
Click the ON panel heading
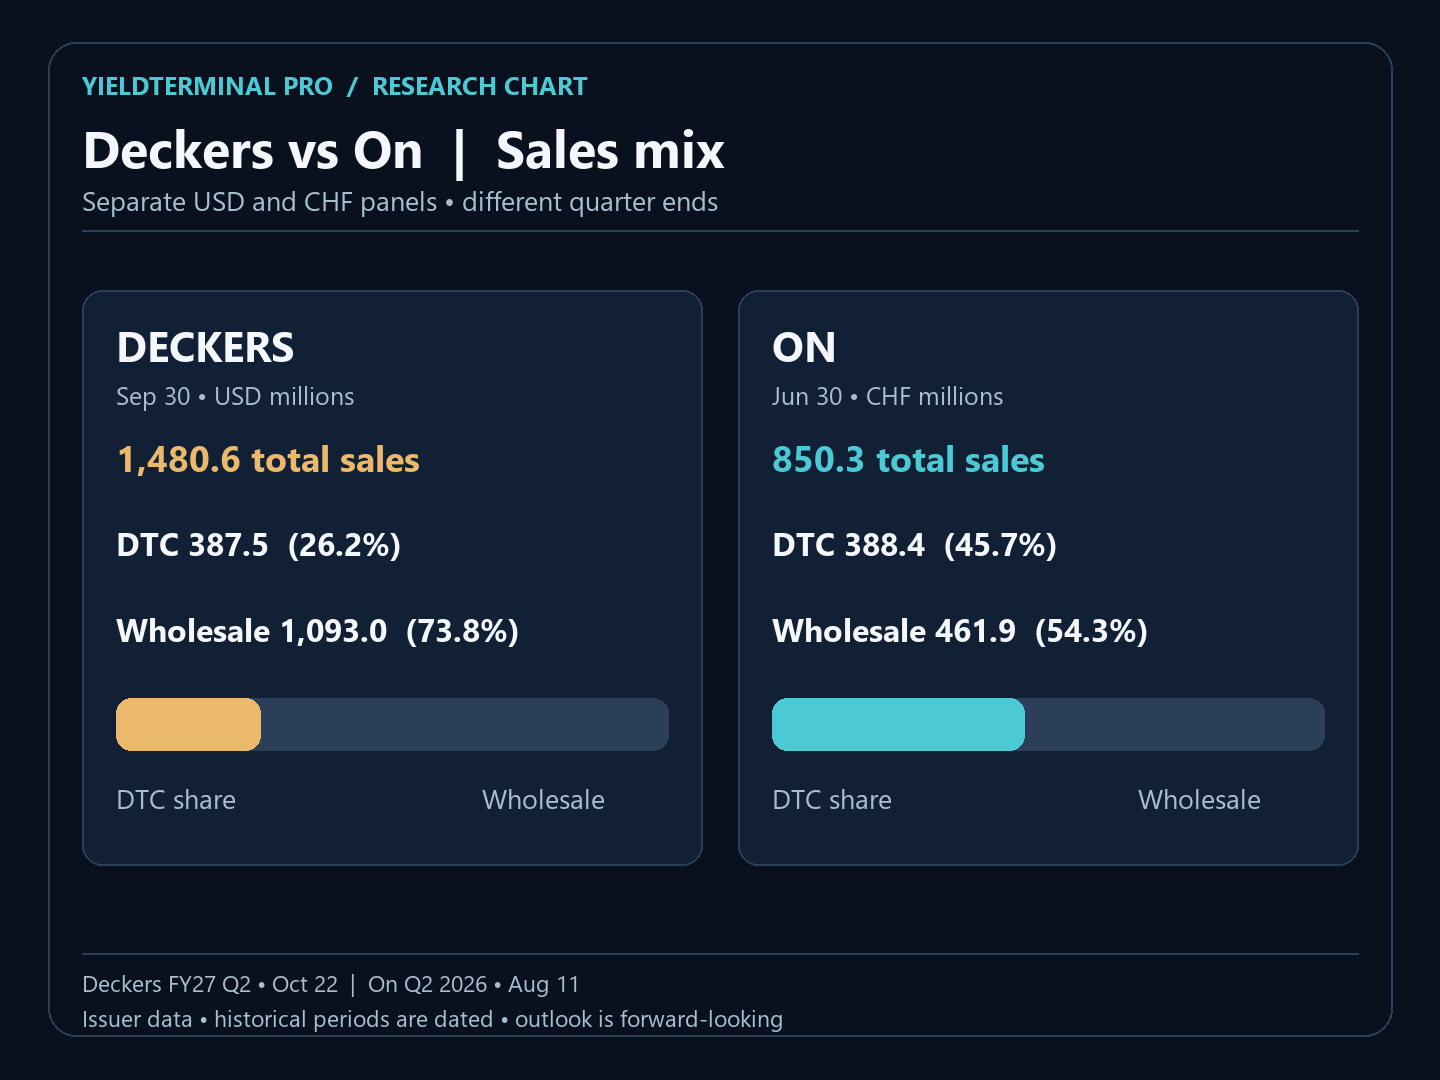[804, 348]
